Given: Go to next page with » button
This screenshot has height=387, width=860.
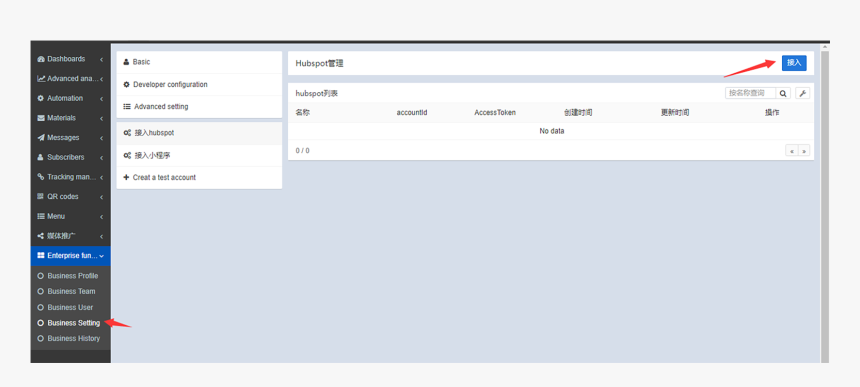Looking at the screenshot, I should click(x=804, y=151).
